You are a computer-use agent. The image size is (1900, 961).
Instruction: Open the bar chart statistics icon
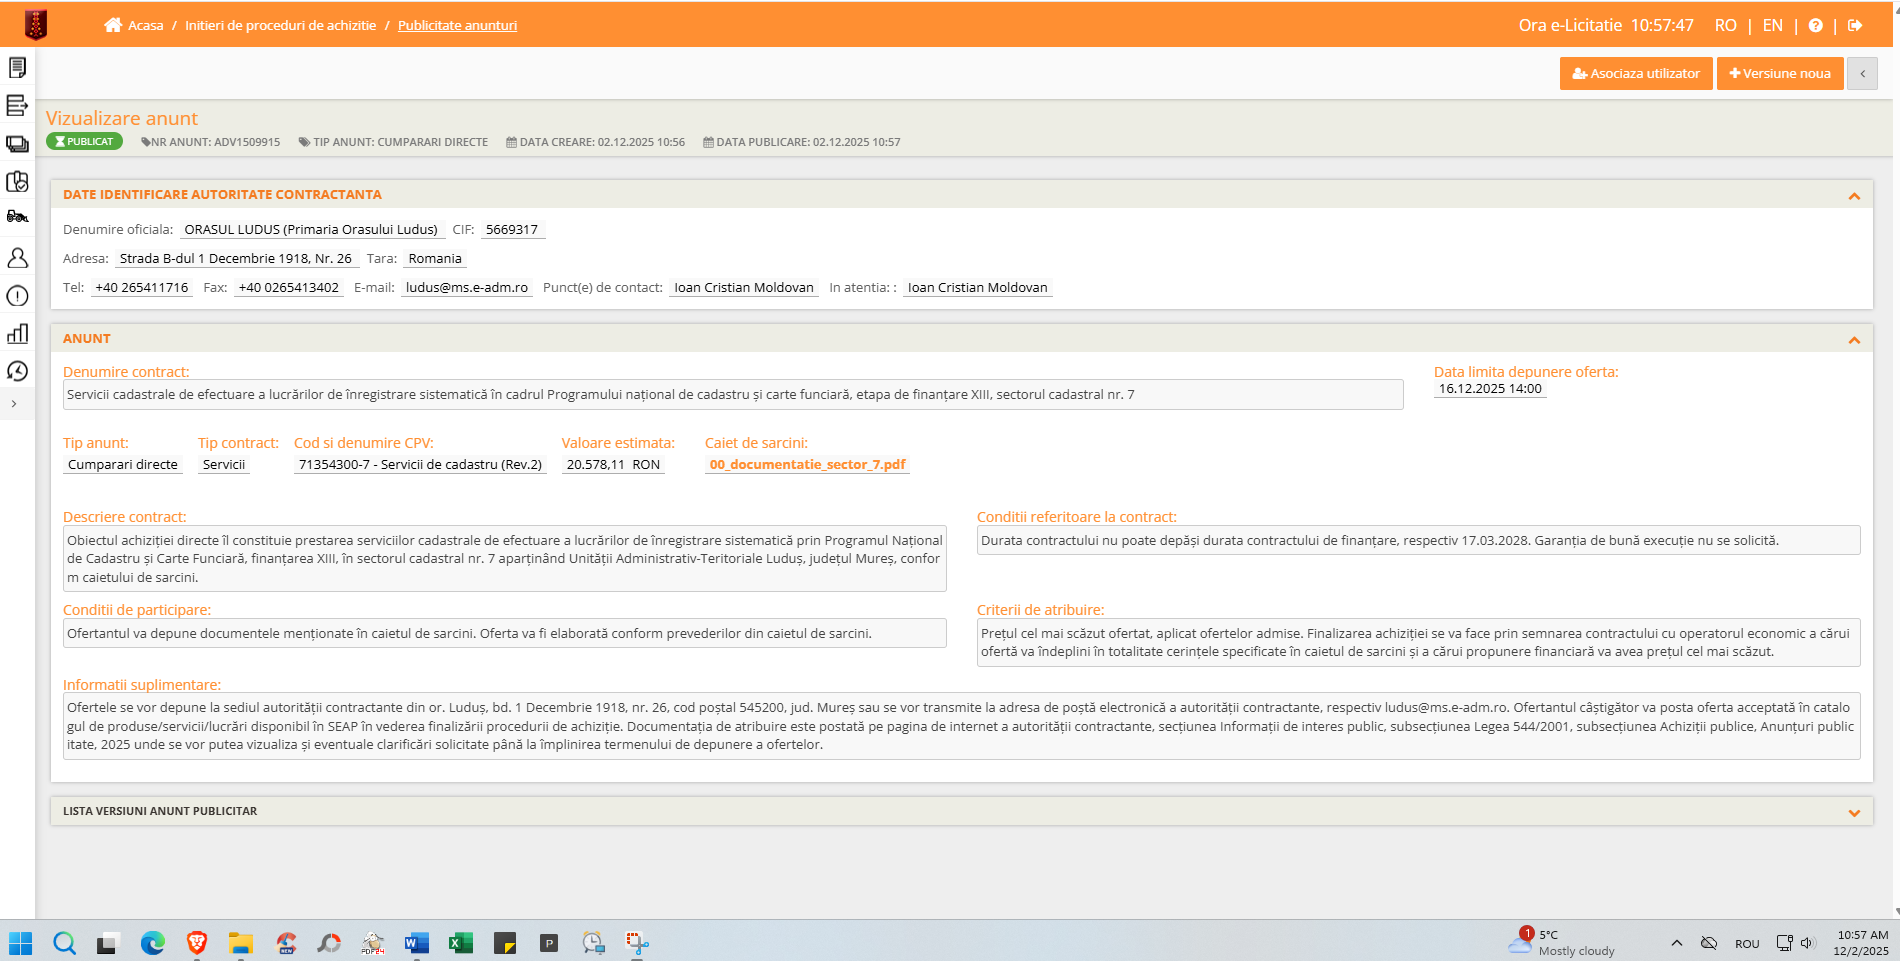pyautogui.click(x=17, y=334)
